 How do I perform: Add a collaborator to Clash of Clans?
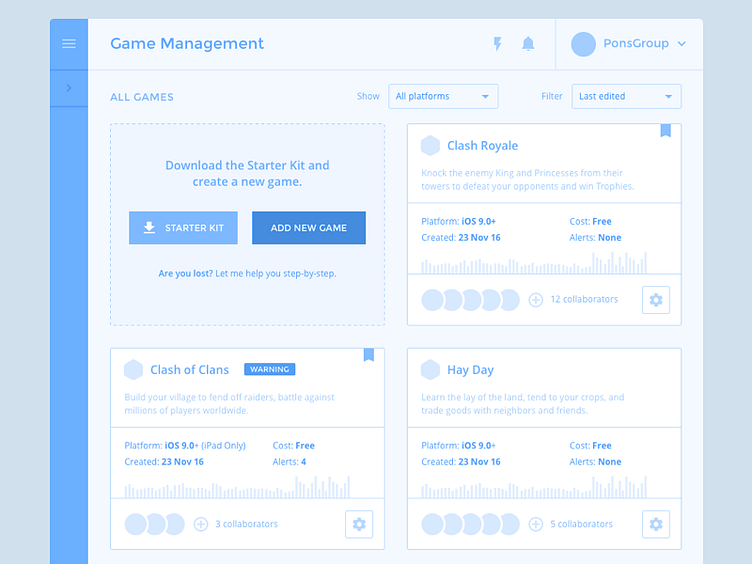tap(201, 524)
